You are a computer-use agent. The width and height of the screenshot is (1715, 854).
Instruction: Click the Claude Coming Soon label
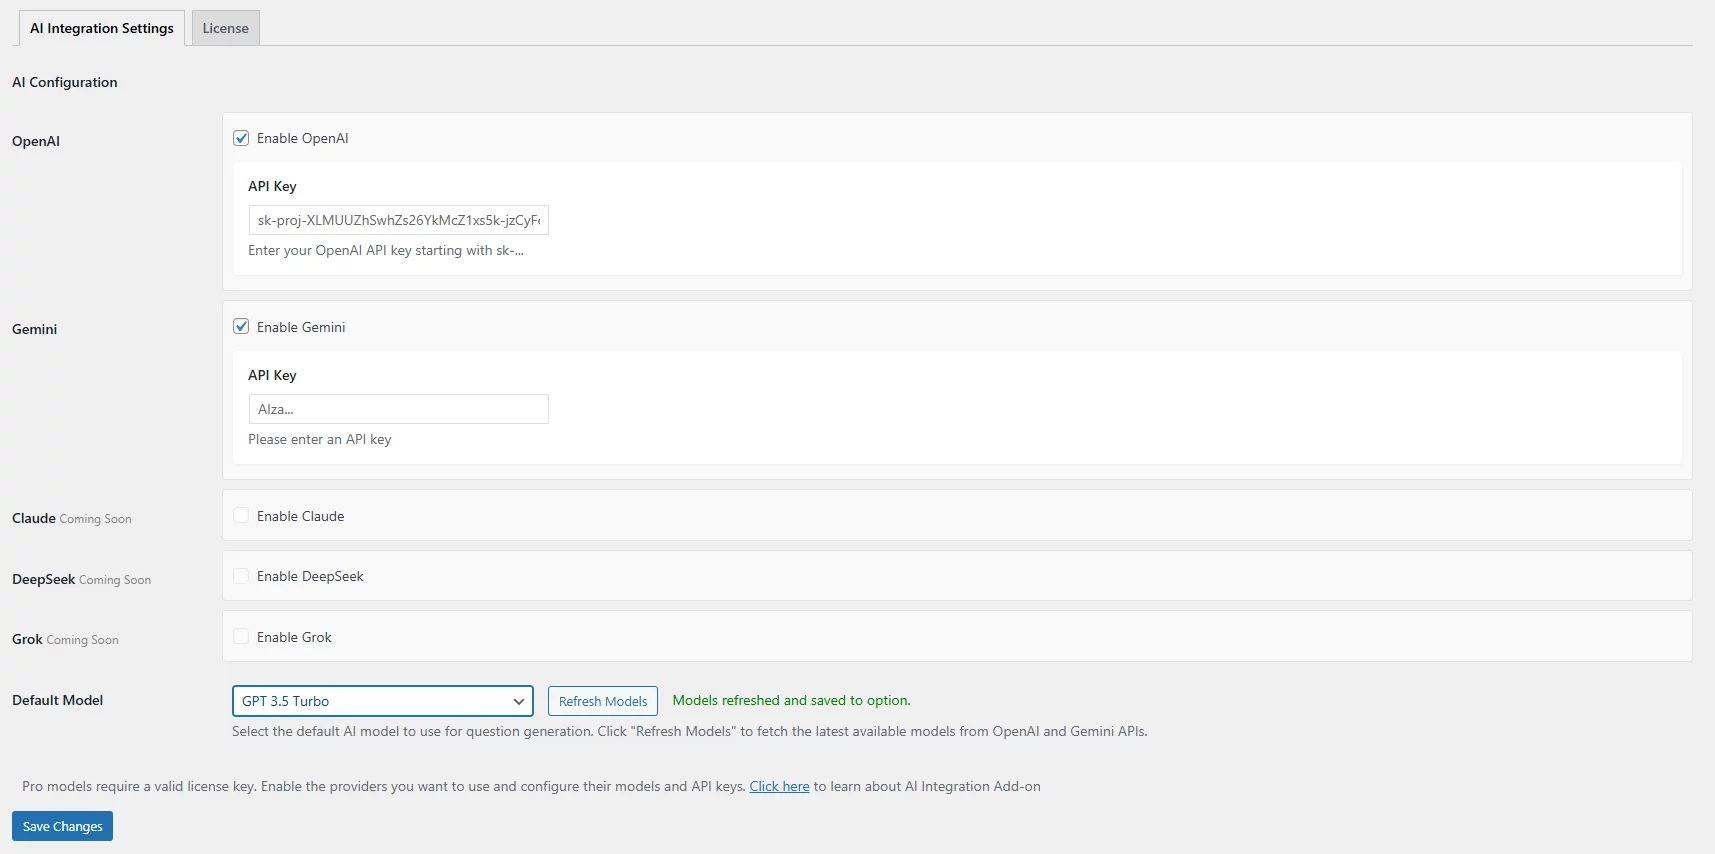click(x=72, y=518)
